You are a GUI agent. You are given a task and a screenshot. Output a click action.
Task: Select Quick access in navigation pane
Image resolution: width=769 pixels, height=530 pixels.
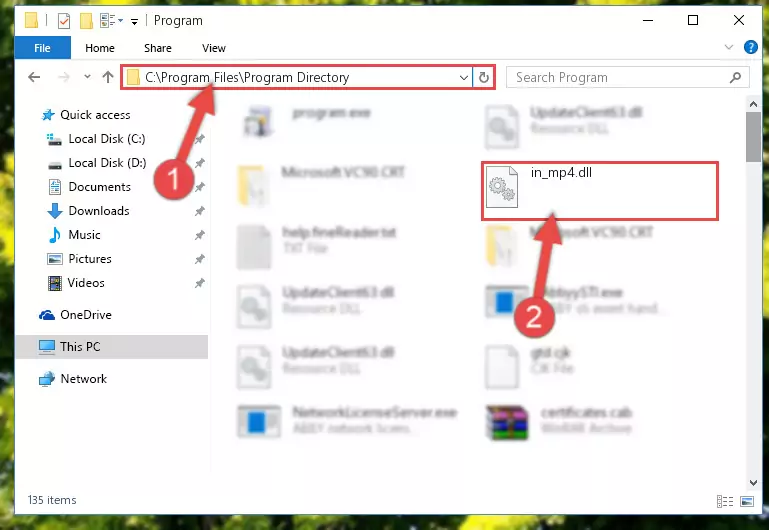coord(95,115)
